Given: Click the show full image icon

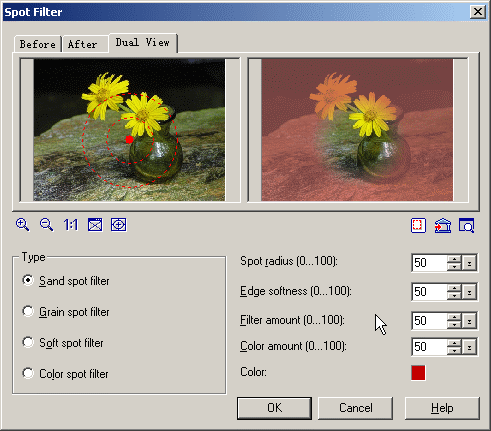Looking at the screenshot, I should 119,225.
